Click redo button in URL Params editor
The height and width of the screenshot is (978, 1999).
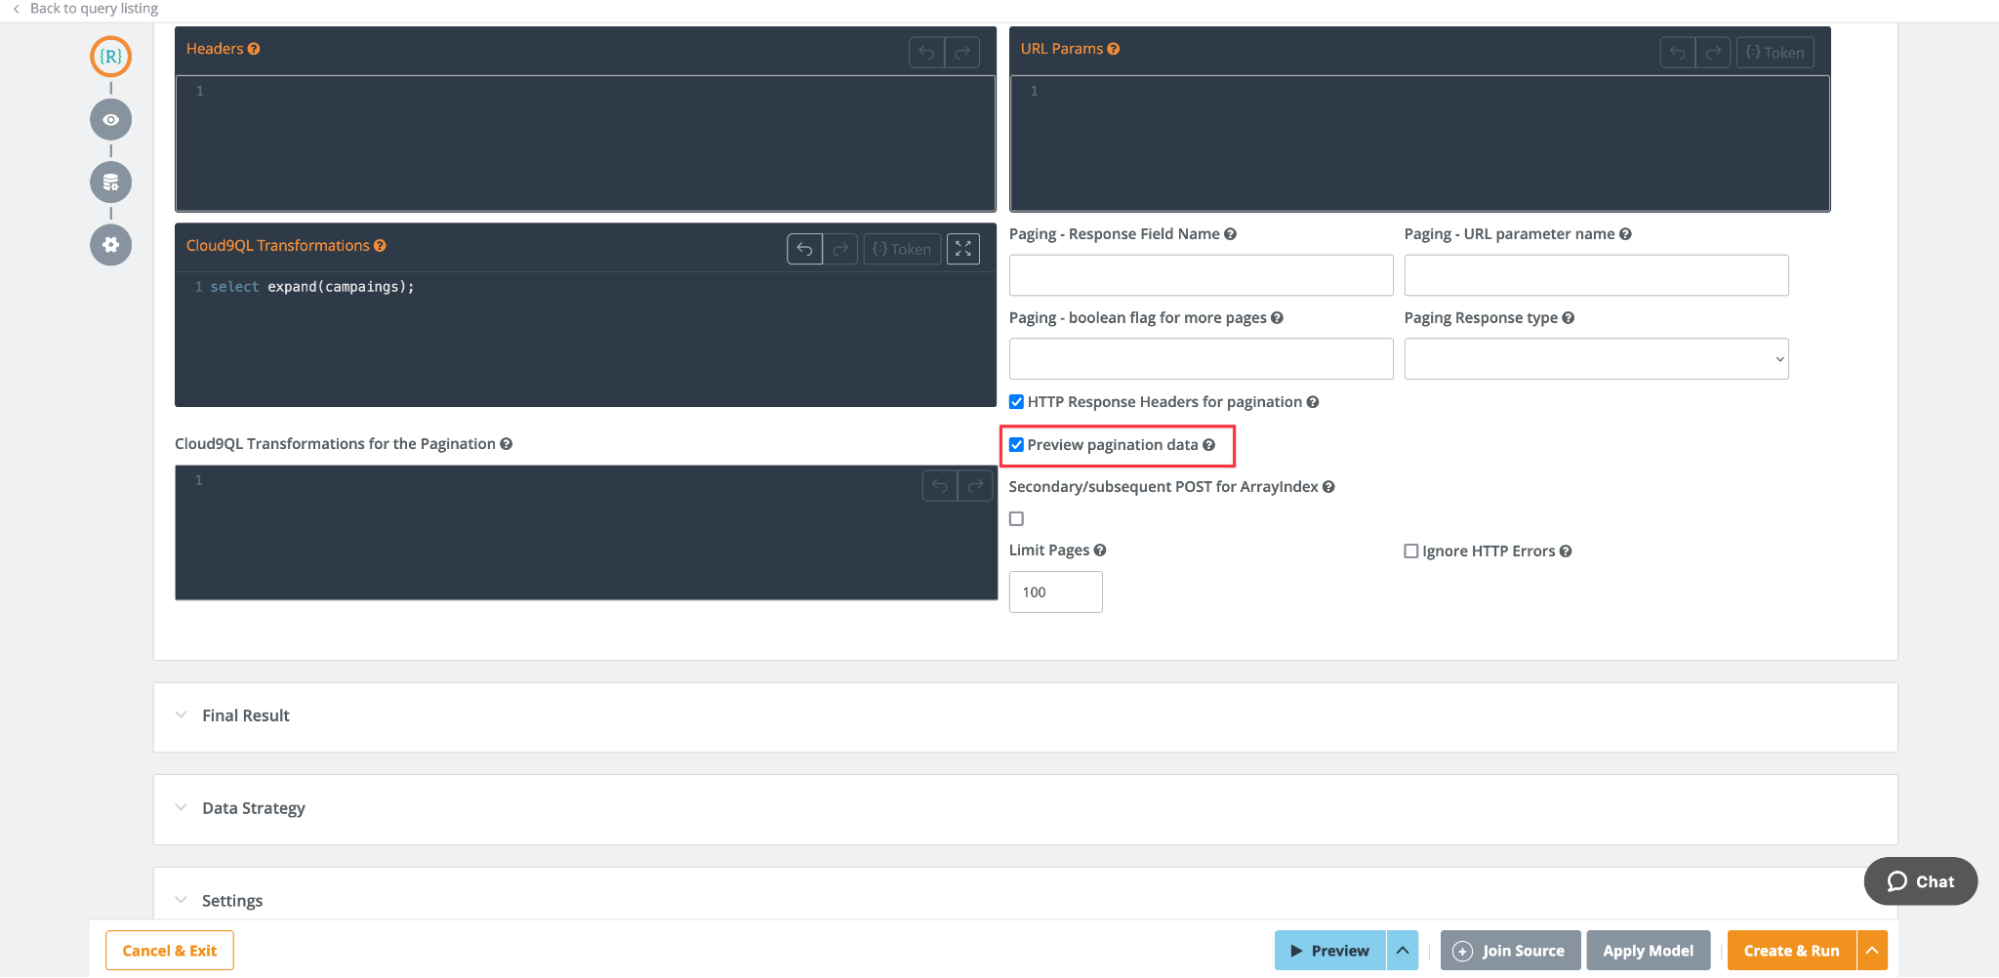pos(1712,52)
